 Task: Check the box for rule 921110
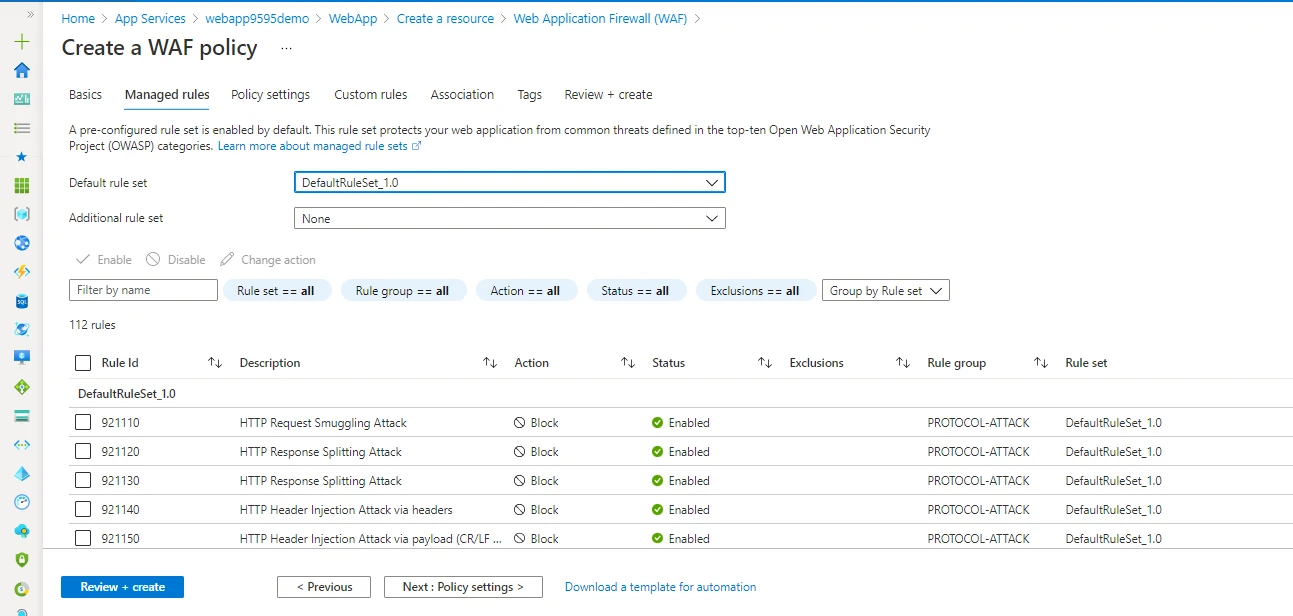tap(83, 423)
